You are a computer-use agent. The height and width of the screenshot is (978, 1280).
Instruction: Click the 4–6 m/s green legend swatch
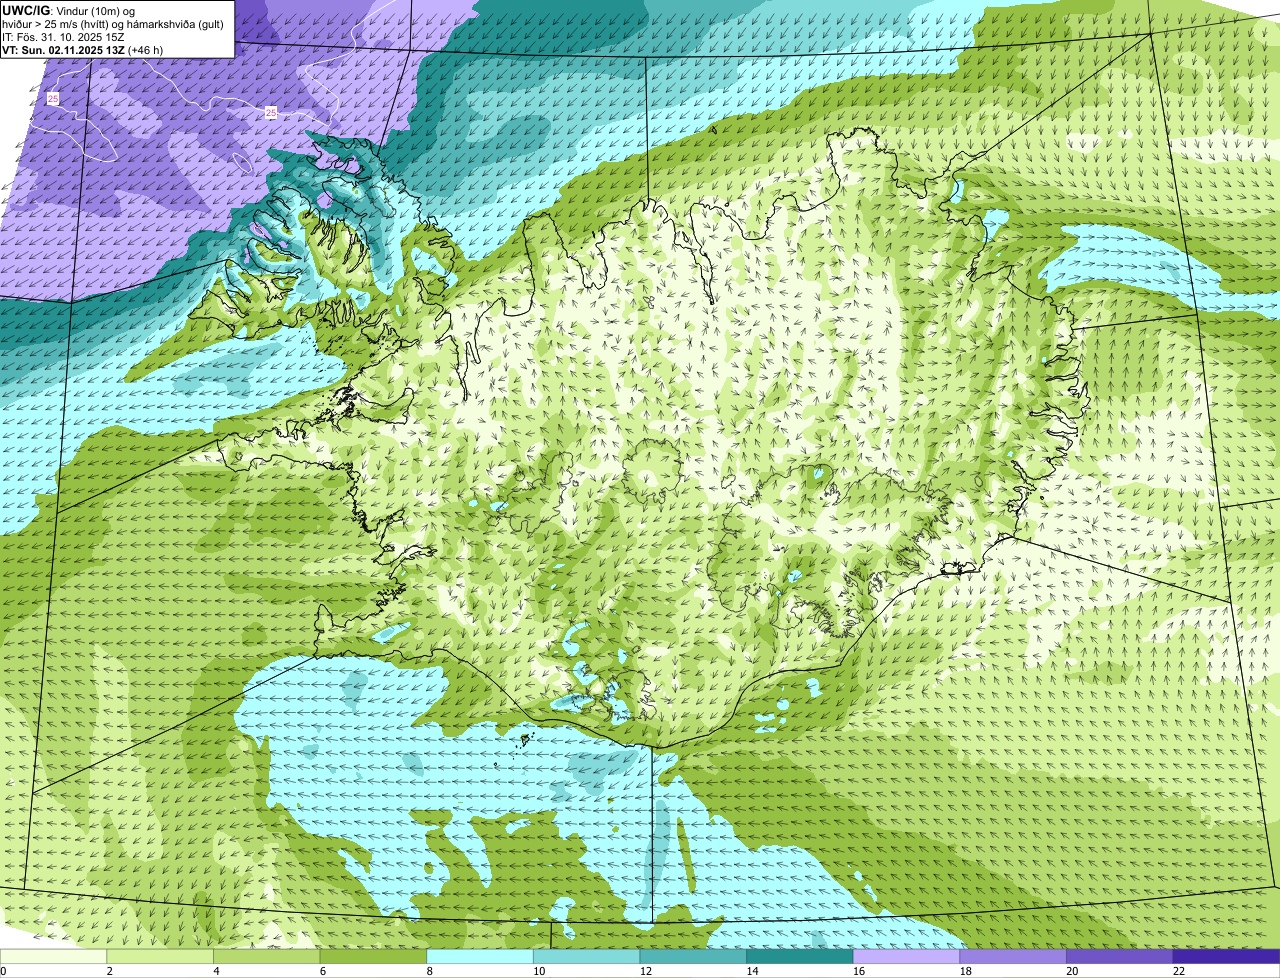[x=266, y=956]
